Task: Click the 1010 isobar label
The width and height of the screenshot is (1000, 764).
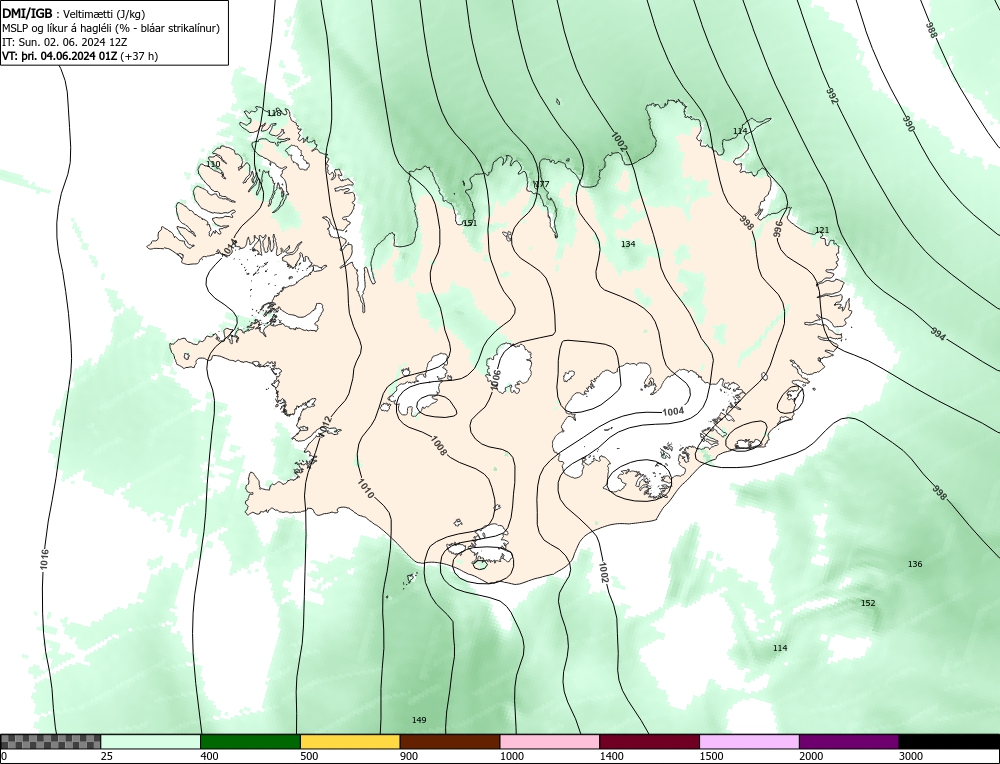Action: tap(365, 489)
